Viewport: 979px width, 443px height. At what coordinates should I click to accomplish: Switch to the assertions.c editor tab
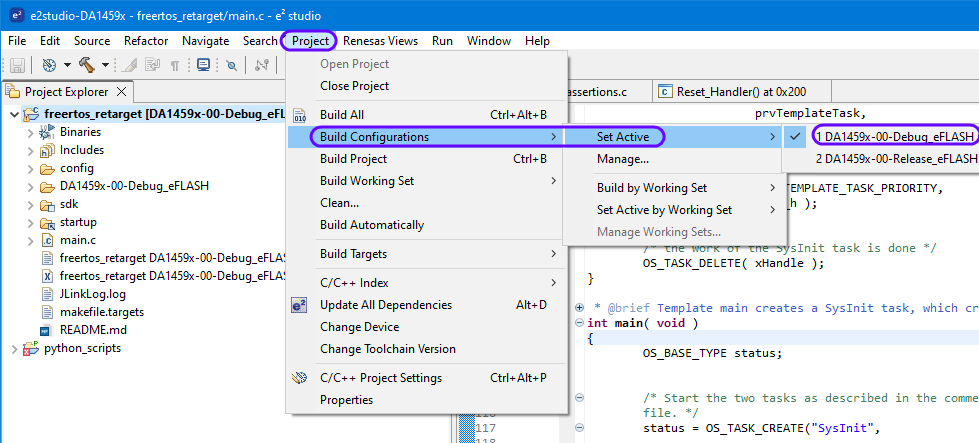(597, 92)
